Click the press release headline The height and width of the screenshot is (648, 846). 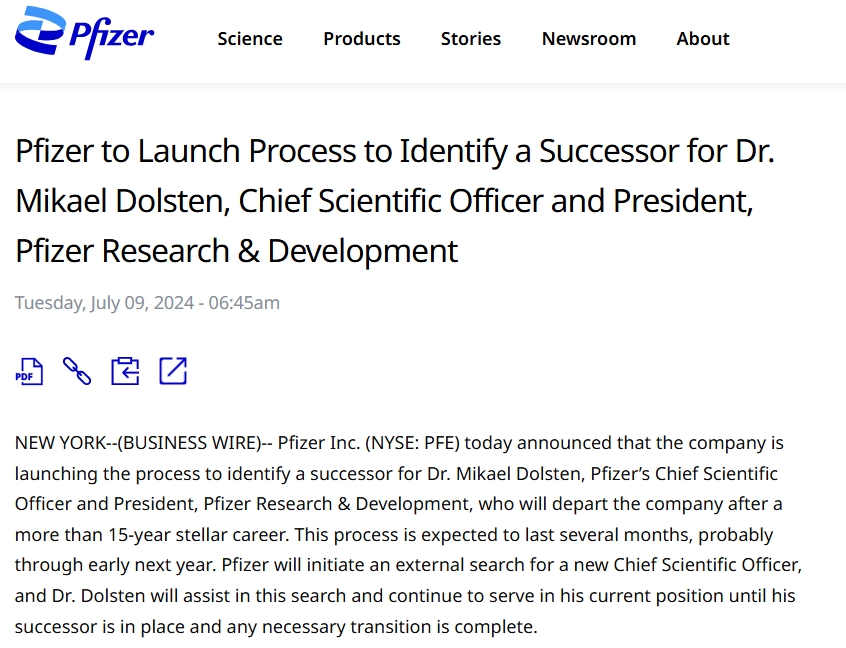coord(395,200)
